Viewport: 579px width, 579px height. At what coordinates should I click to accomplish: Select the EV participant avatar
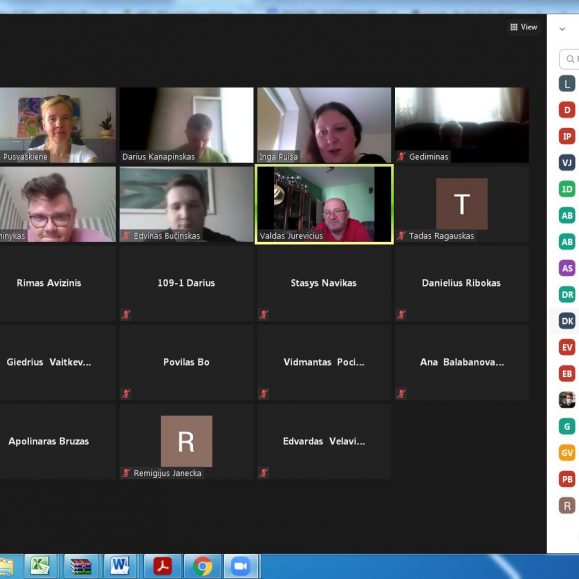pyautogui.click(x=567, y=347)
